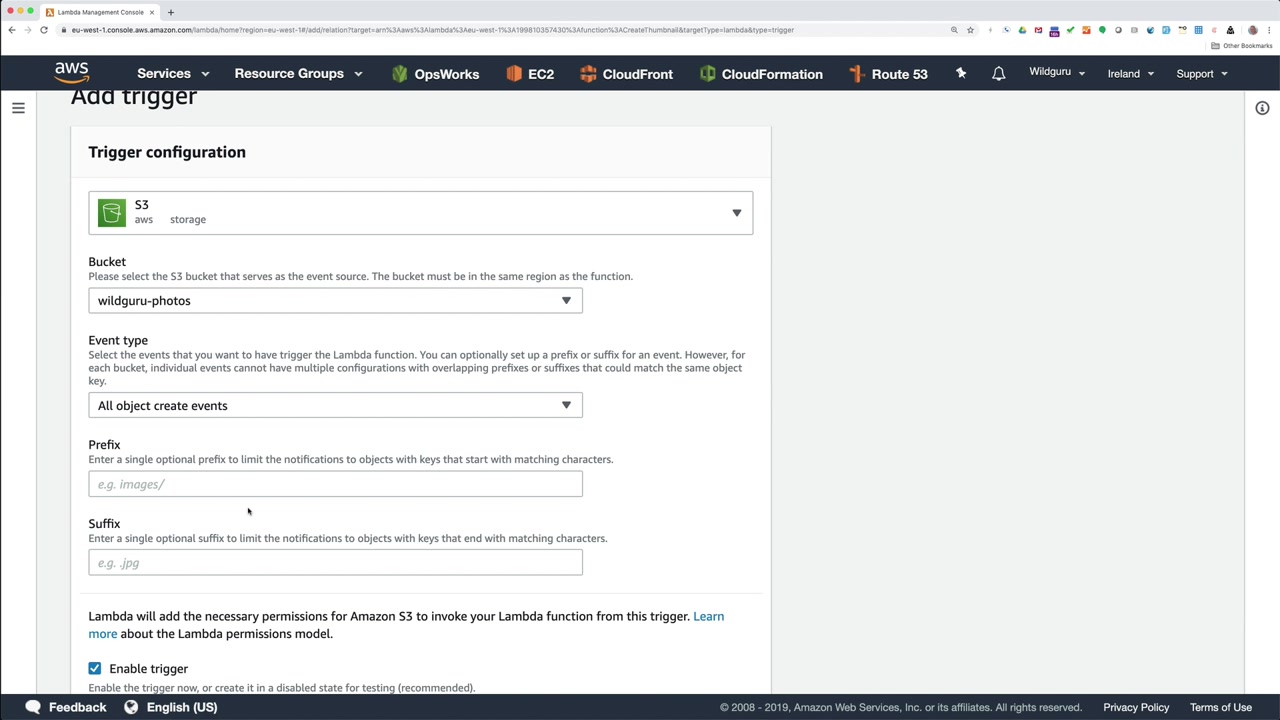
Task: Change language from English (US)
Action: [170, 707]
